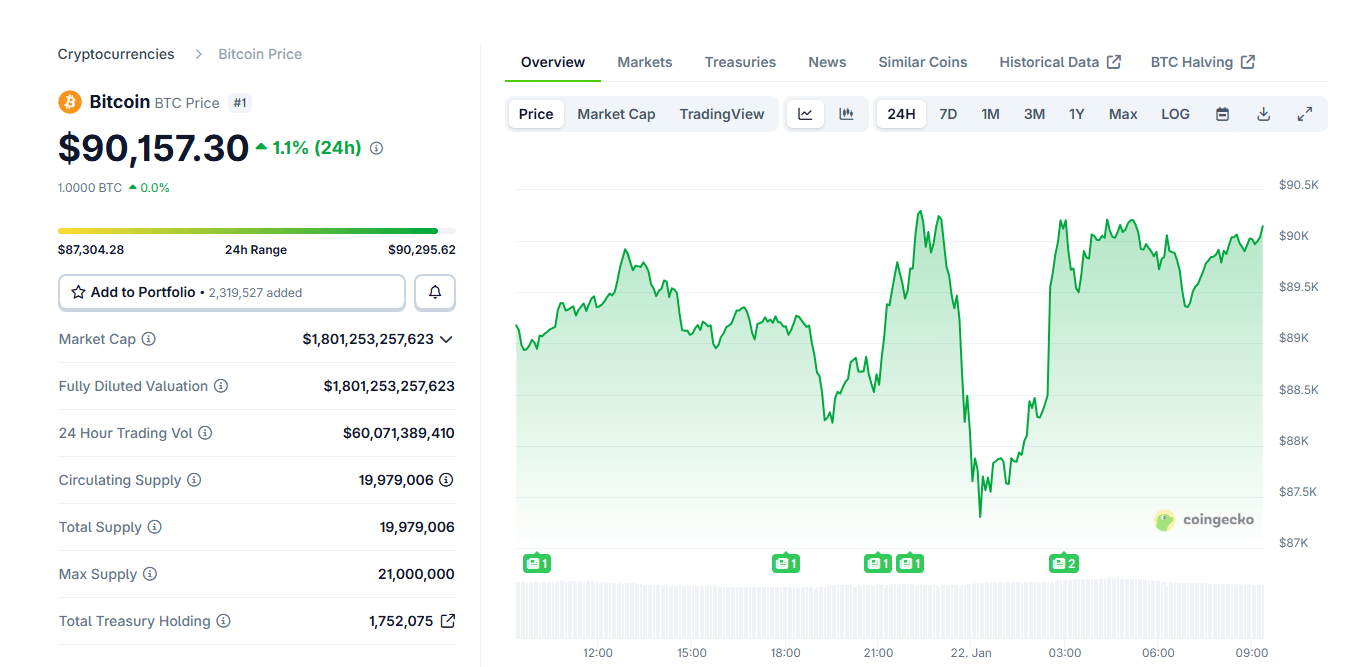Navigate to Cryptocurrencies breadcrumb link
This screenshot has height=667, width=1368.
click(116, 54)
